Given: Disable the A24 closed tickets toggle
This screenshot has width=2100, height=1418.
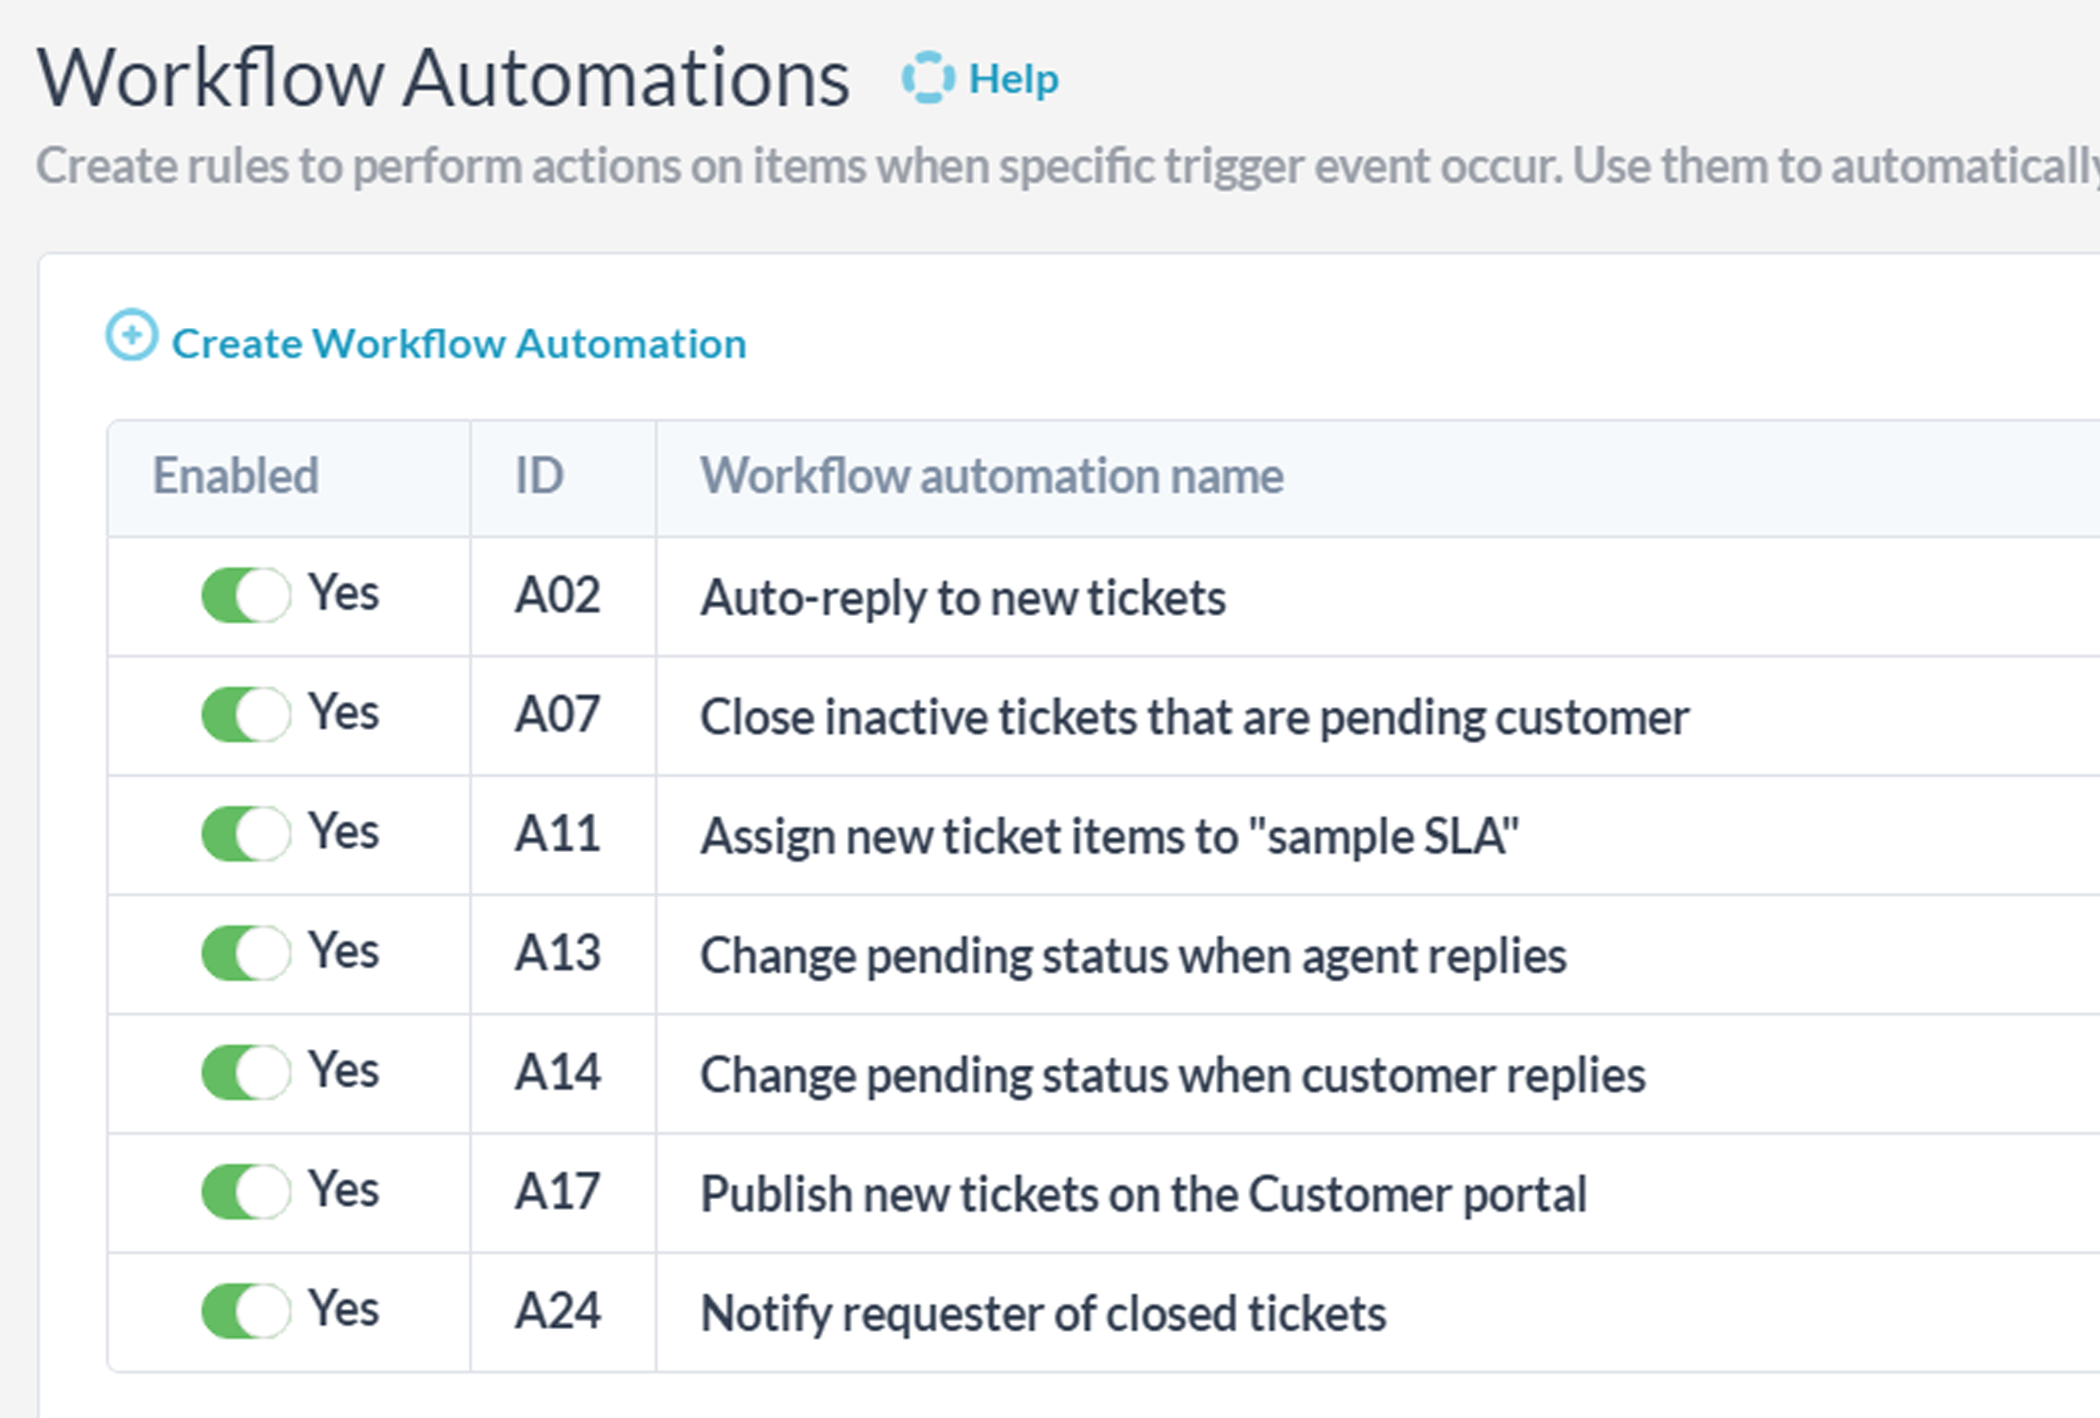Looking at the screenshot, I should point(246,1311).
